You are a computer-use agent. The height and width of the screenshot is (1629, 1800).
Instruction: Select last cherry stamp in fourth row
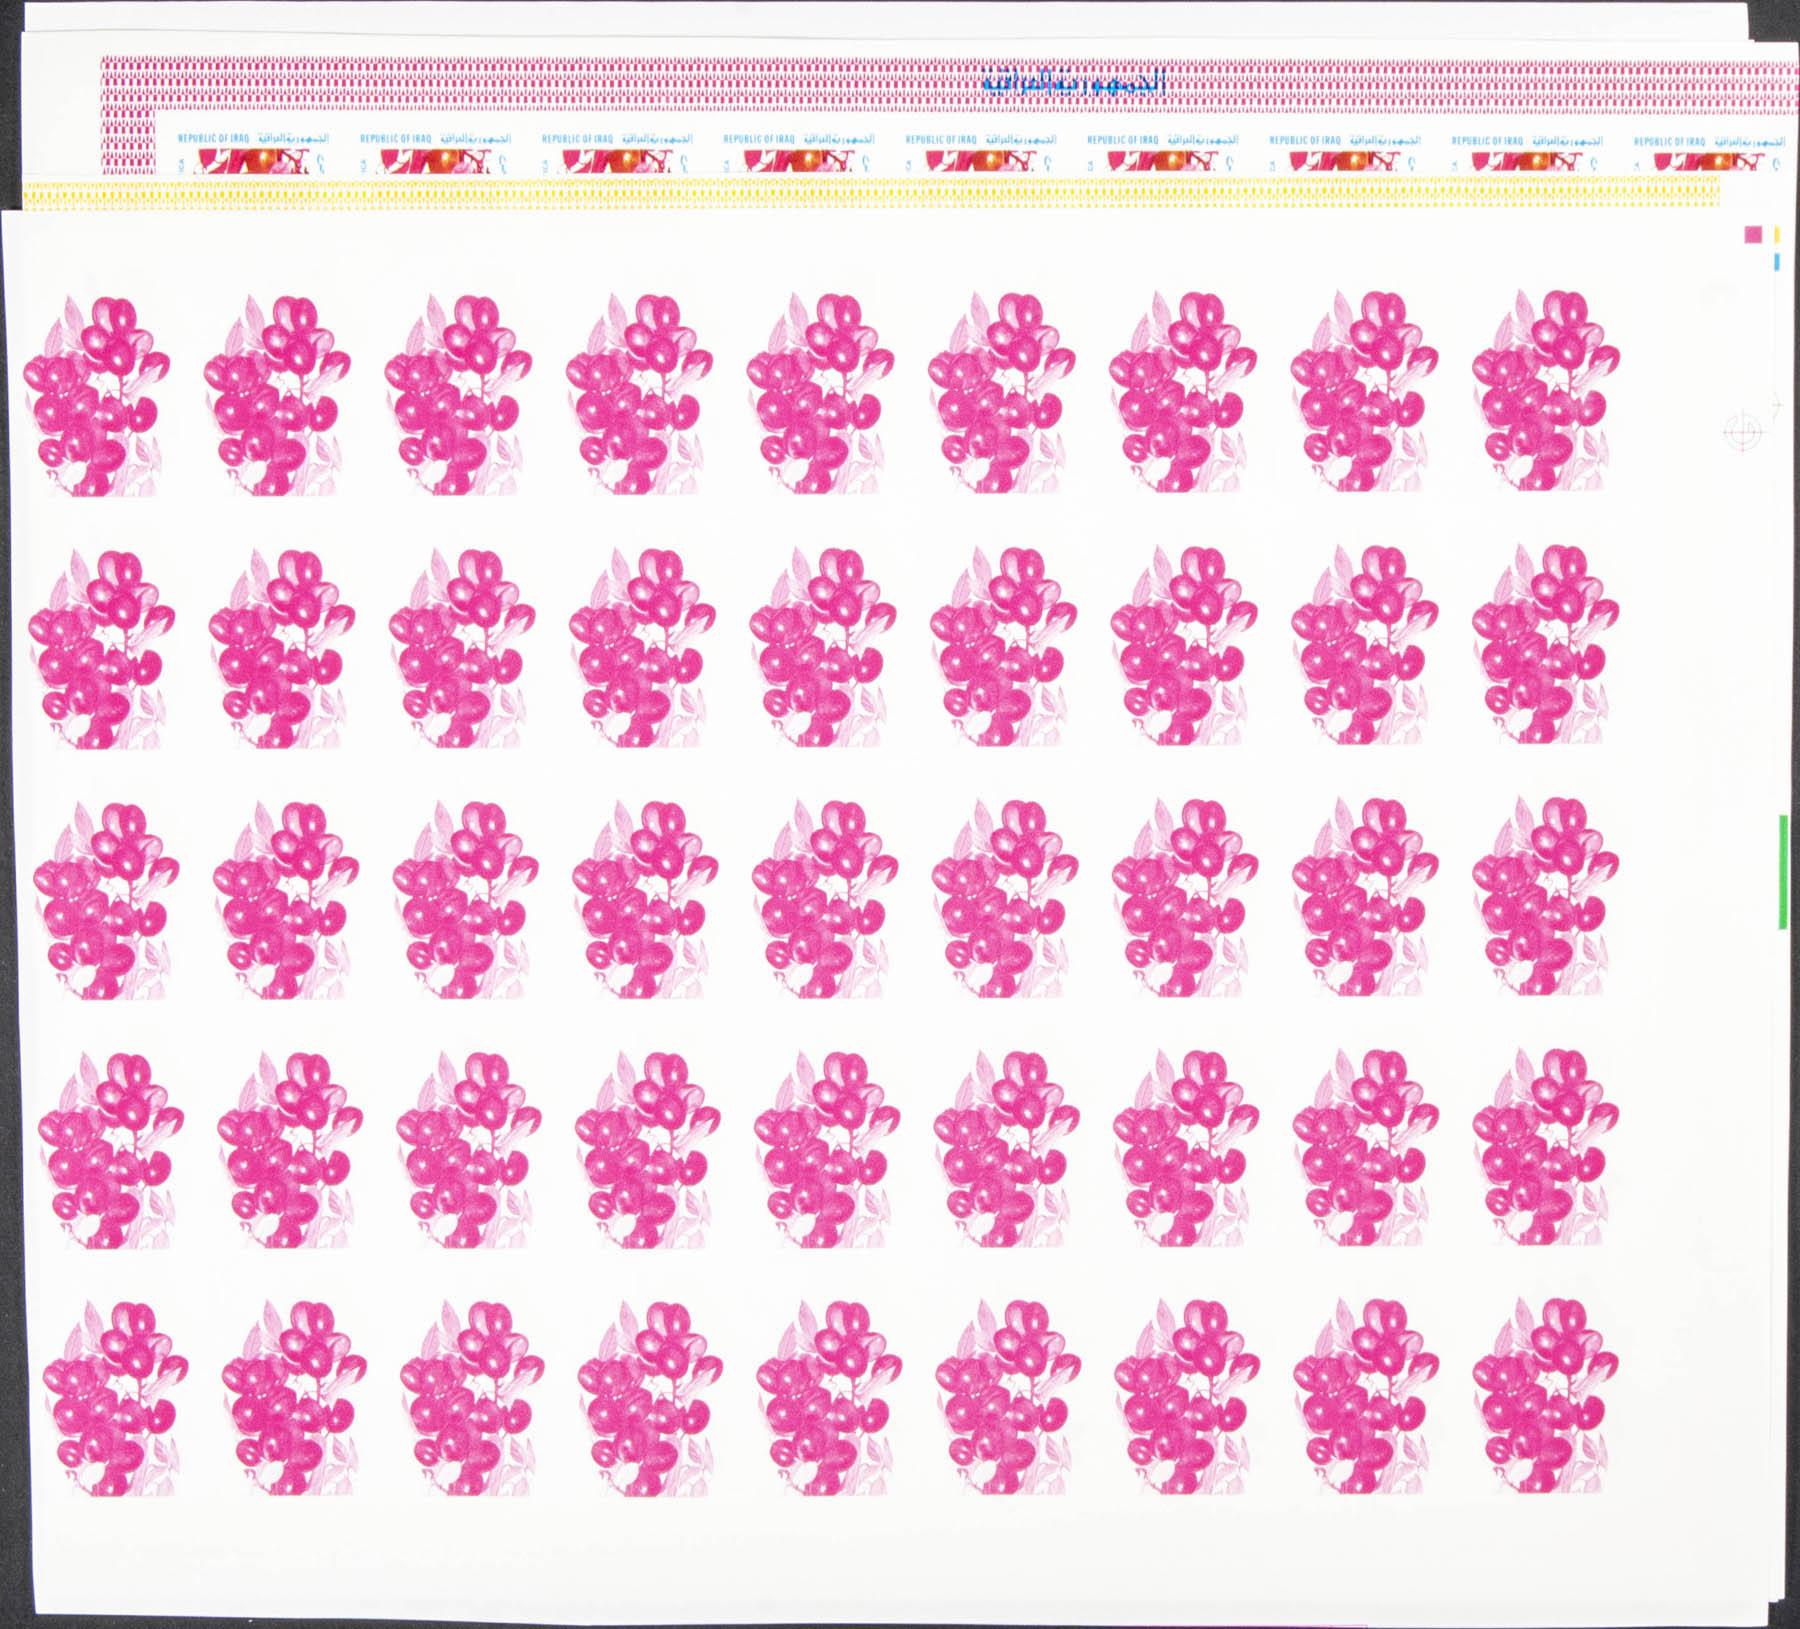pos(1545,1146)
